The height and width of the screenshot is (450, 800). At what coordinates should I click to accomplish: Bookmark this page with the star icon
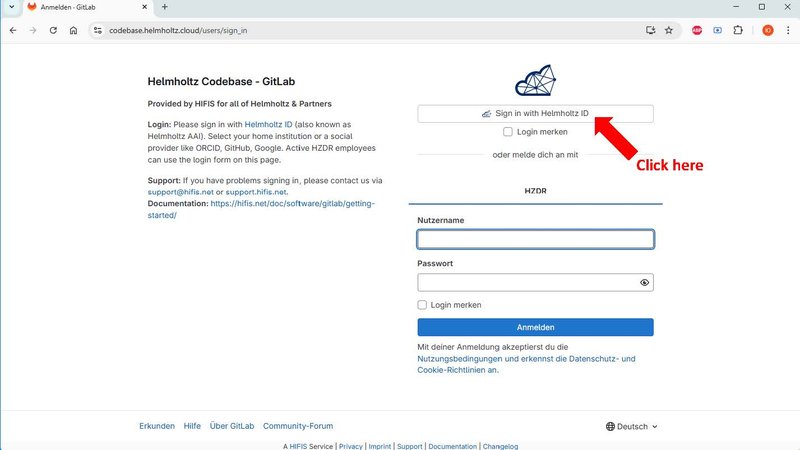(x=669, y=31)
